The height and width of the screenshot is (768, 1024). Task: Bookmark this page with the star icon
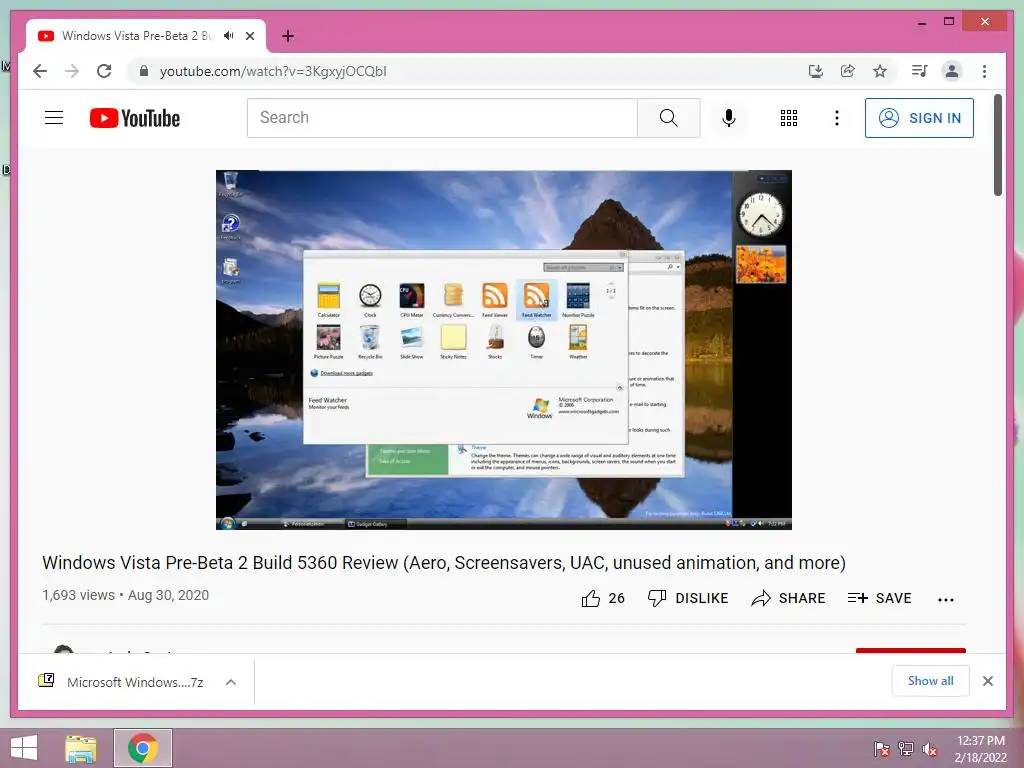[x=880, y=71]
